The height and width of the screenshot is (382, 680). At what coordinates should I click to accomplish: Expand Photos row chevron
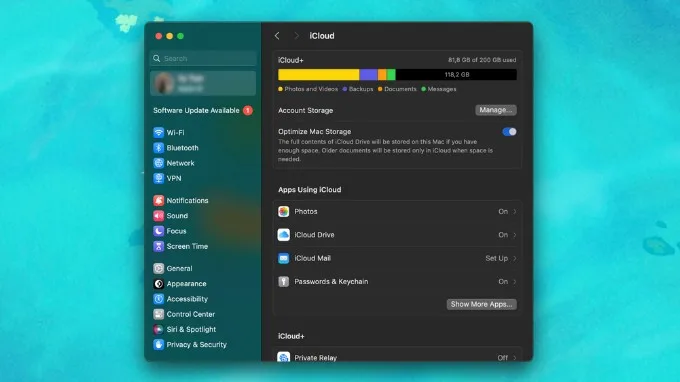[515, 212]
